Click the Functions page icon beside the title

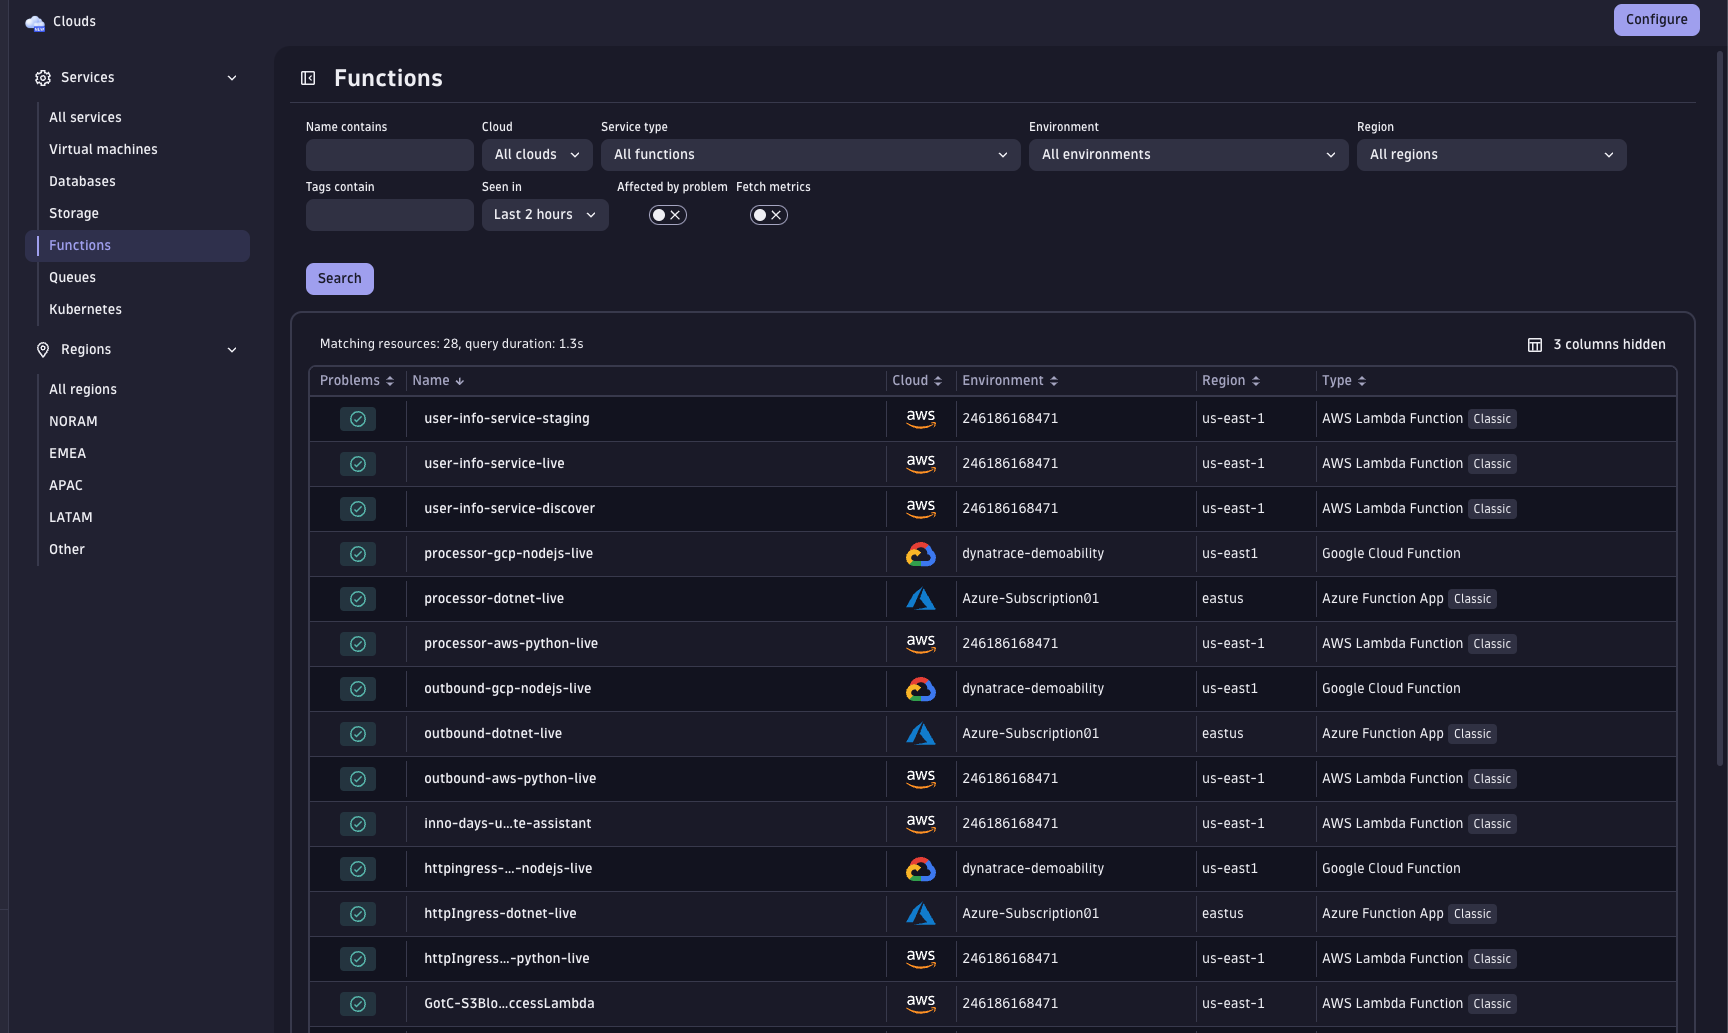click(x=308, y=77)
